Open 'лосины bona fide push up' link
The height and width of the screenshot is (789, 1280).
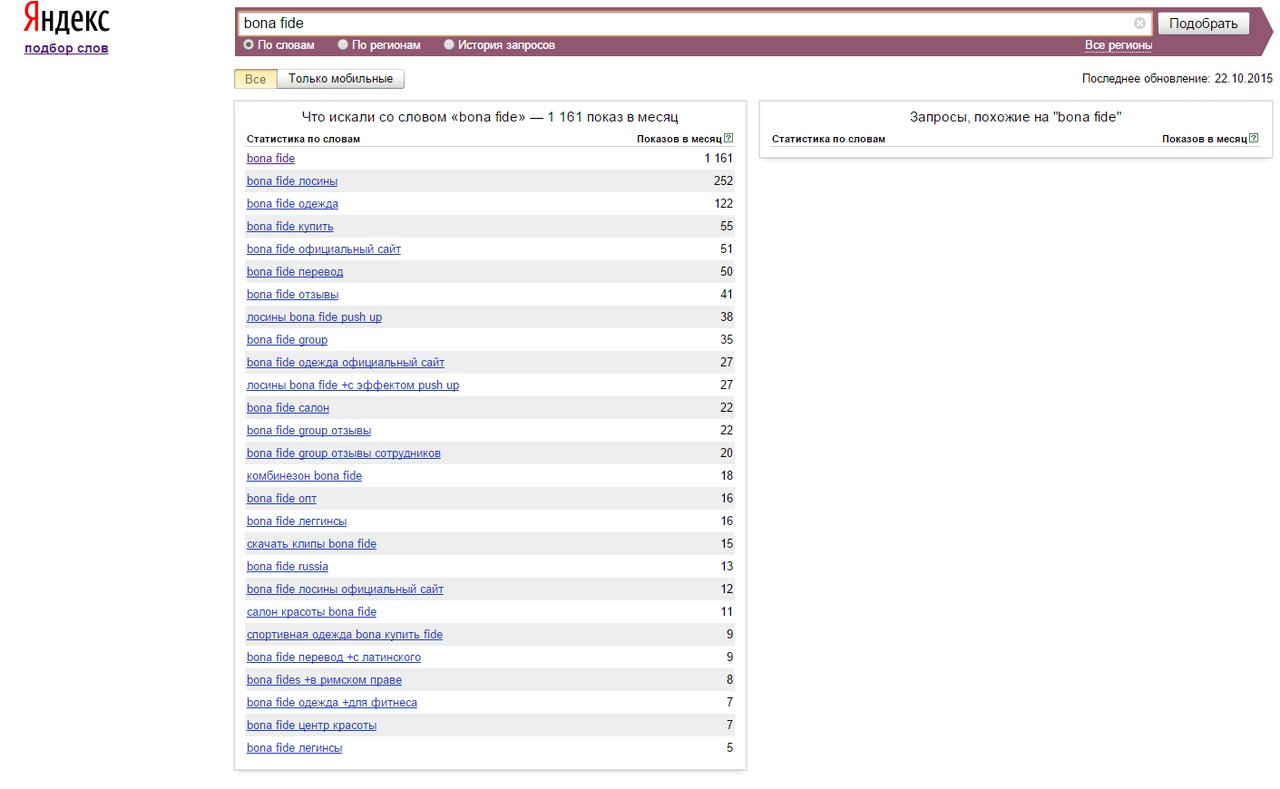pos(314,317)
